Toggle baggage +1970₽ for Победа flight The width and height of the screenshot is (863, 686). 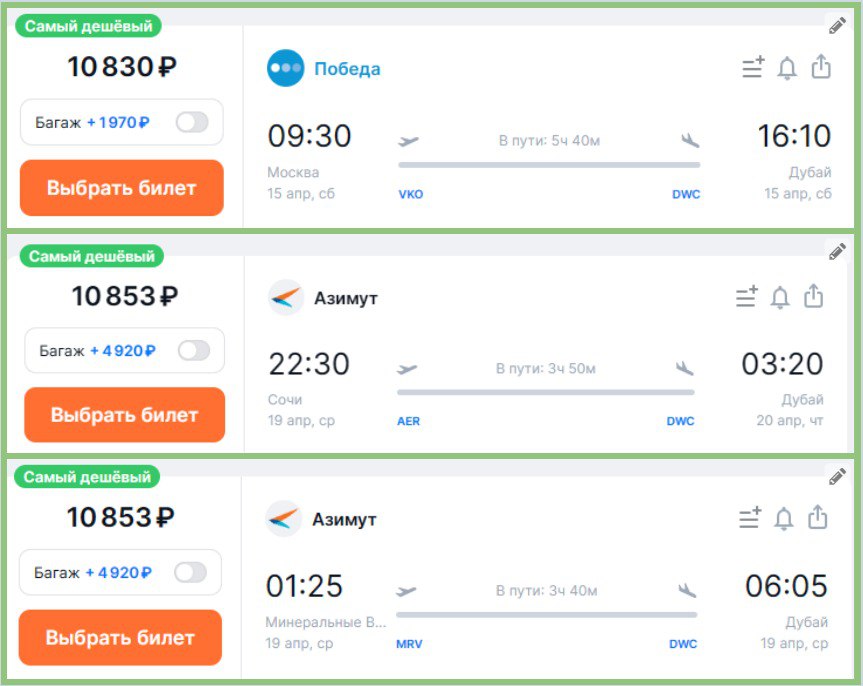[191, 123]
